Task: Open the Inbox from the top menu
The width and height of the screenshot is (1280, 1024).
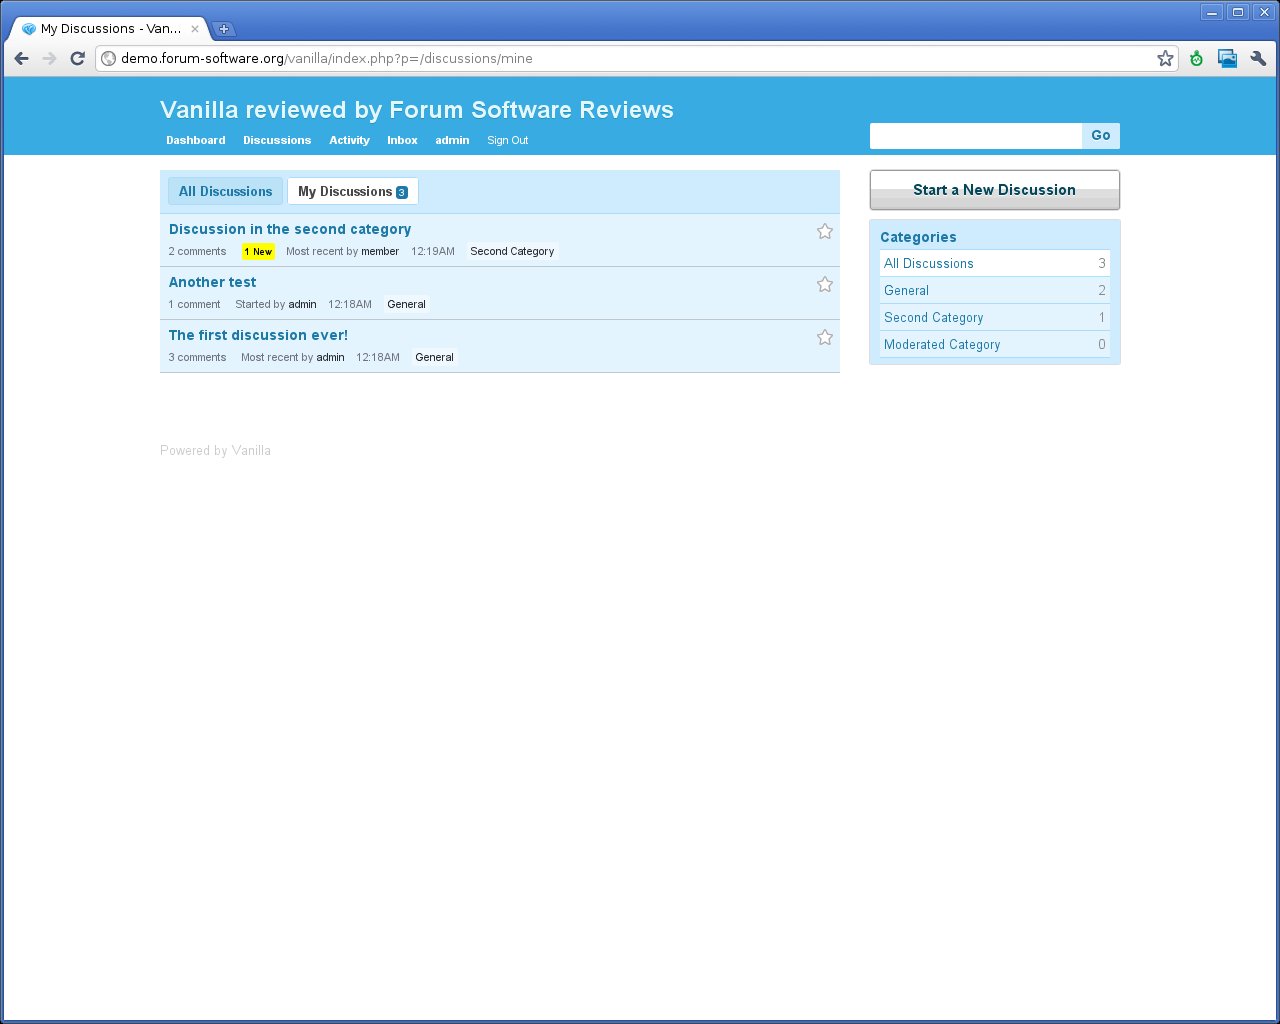Action: (x=402, y=140)
